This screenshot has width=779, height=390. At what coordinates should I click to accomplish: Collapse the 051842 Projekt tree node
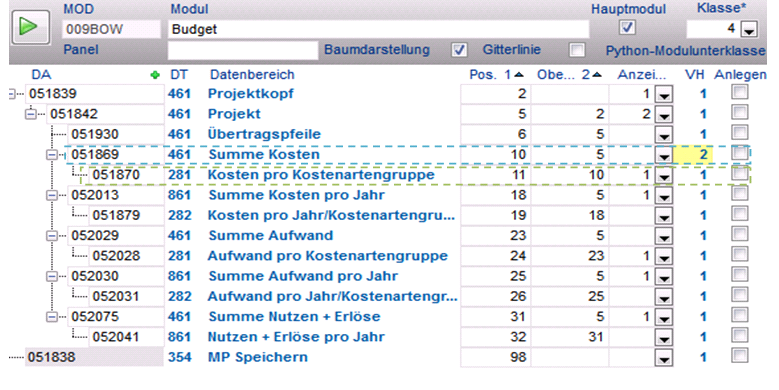pyautogui.click(x=31, y=114)
